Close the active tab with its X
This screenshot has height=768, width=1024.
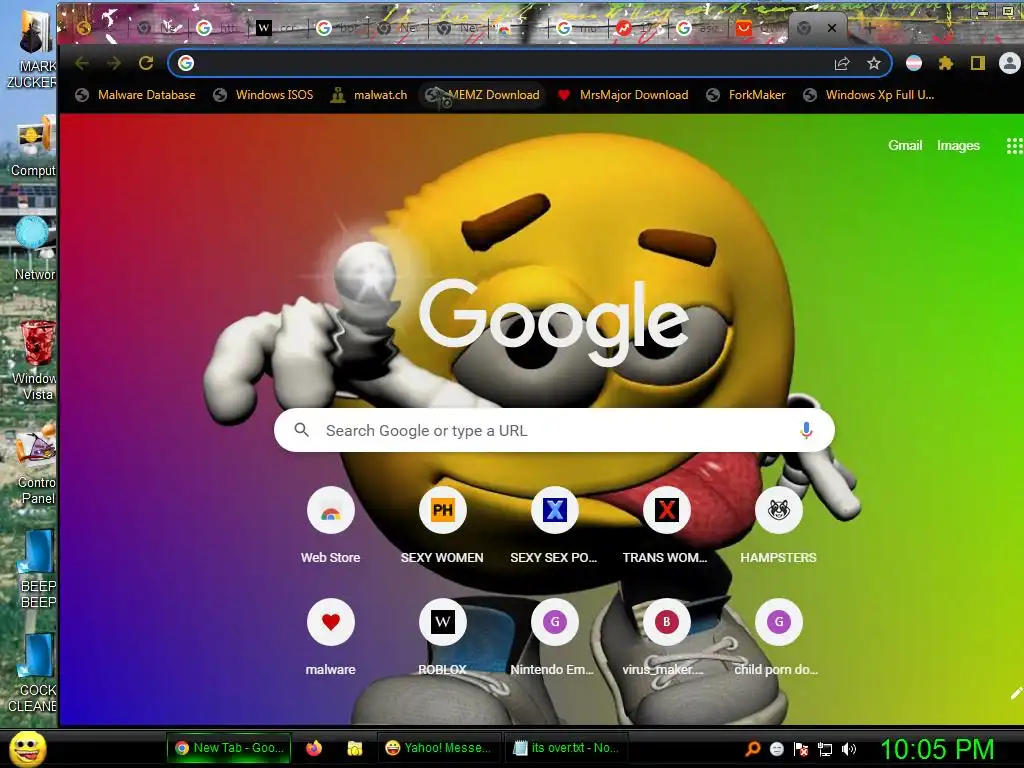click(x=831, y=28)
